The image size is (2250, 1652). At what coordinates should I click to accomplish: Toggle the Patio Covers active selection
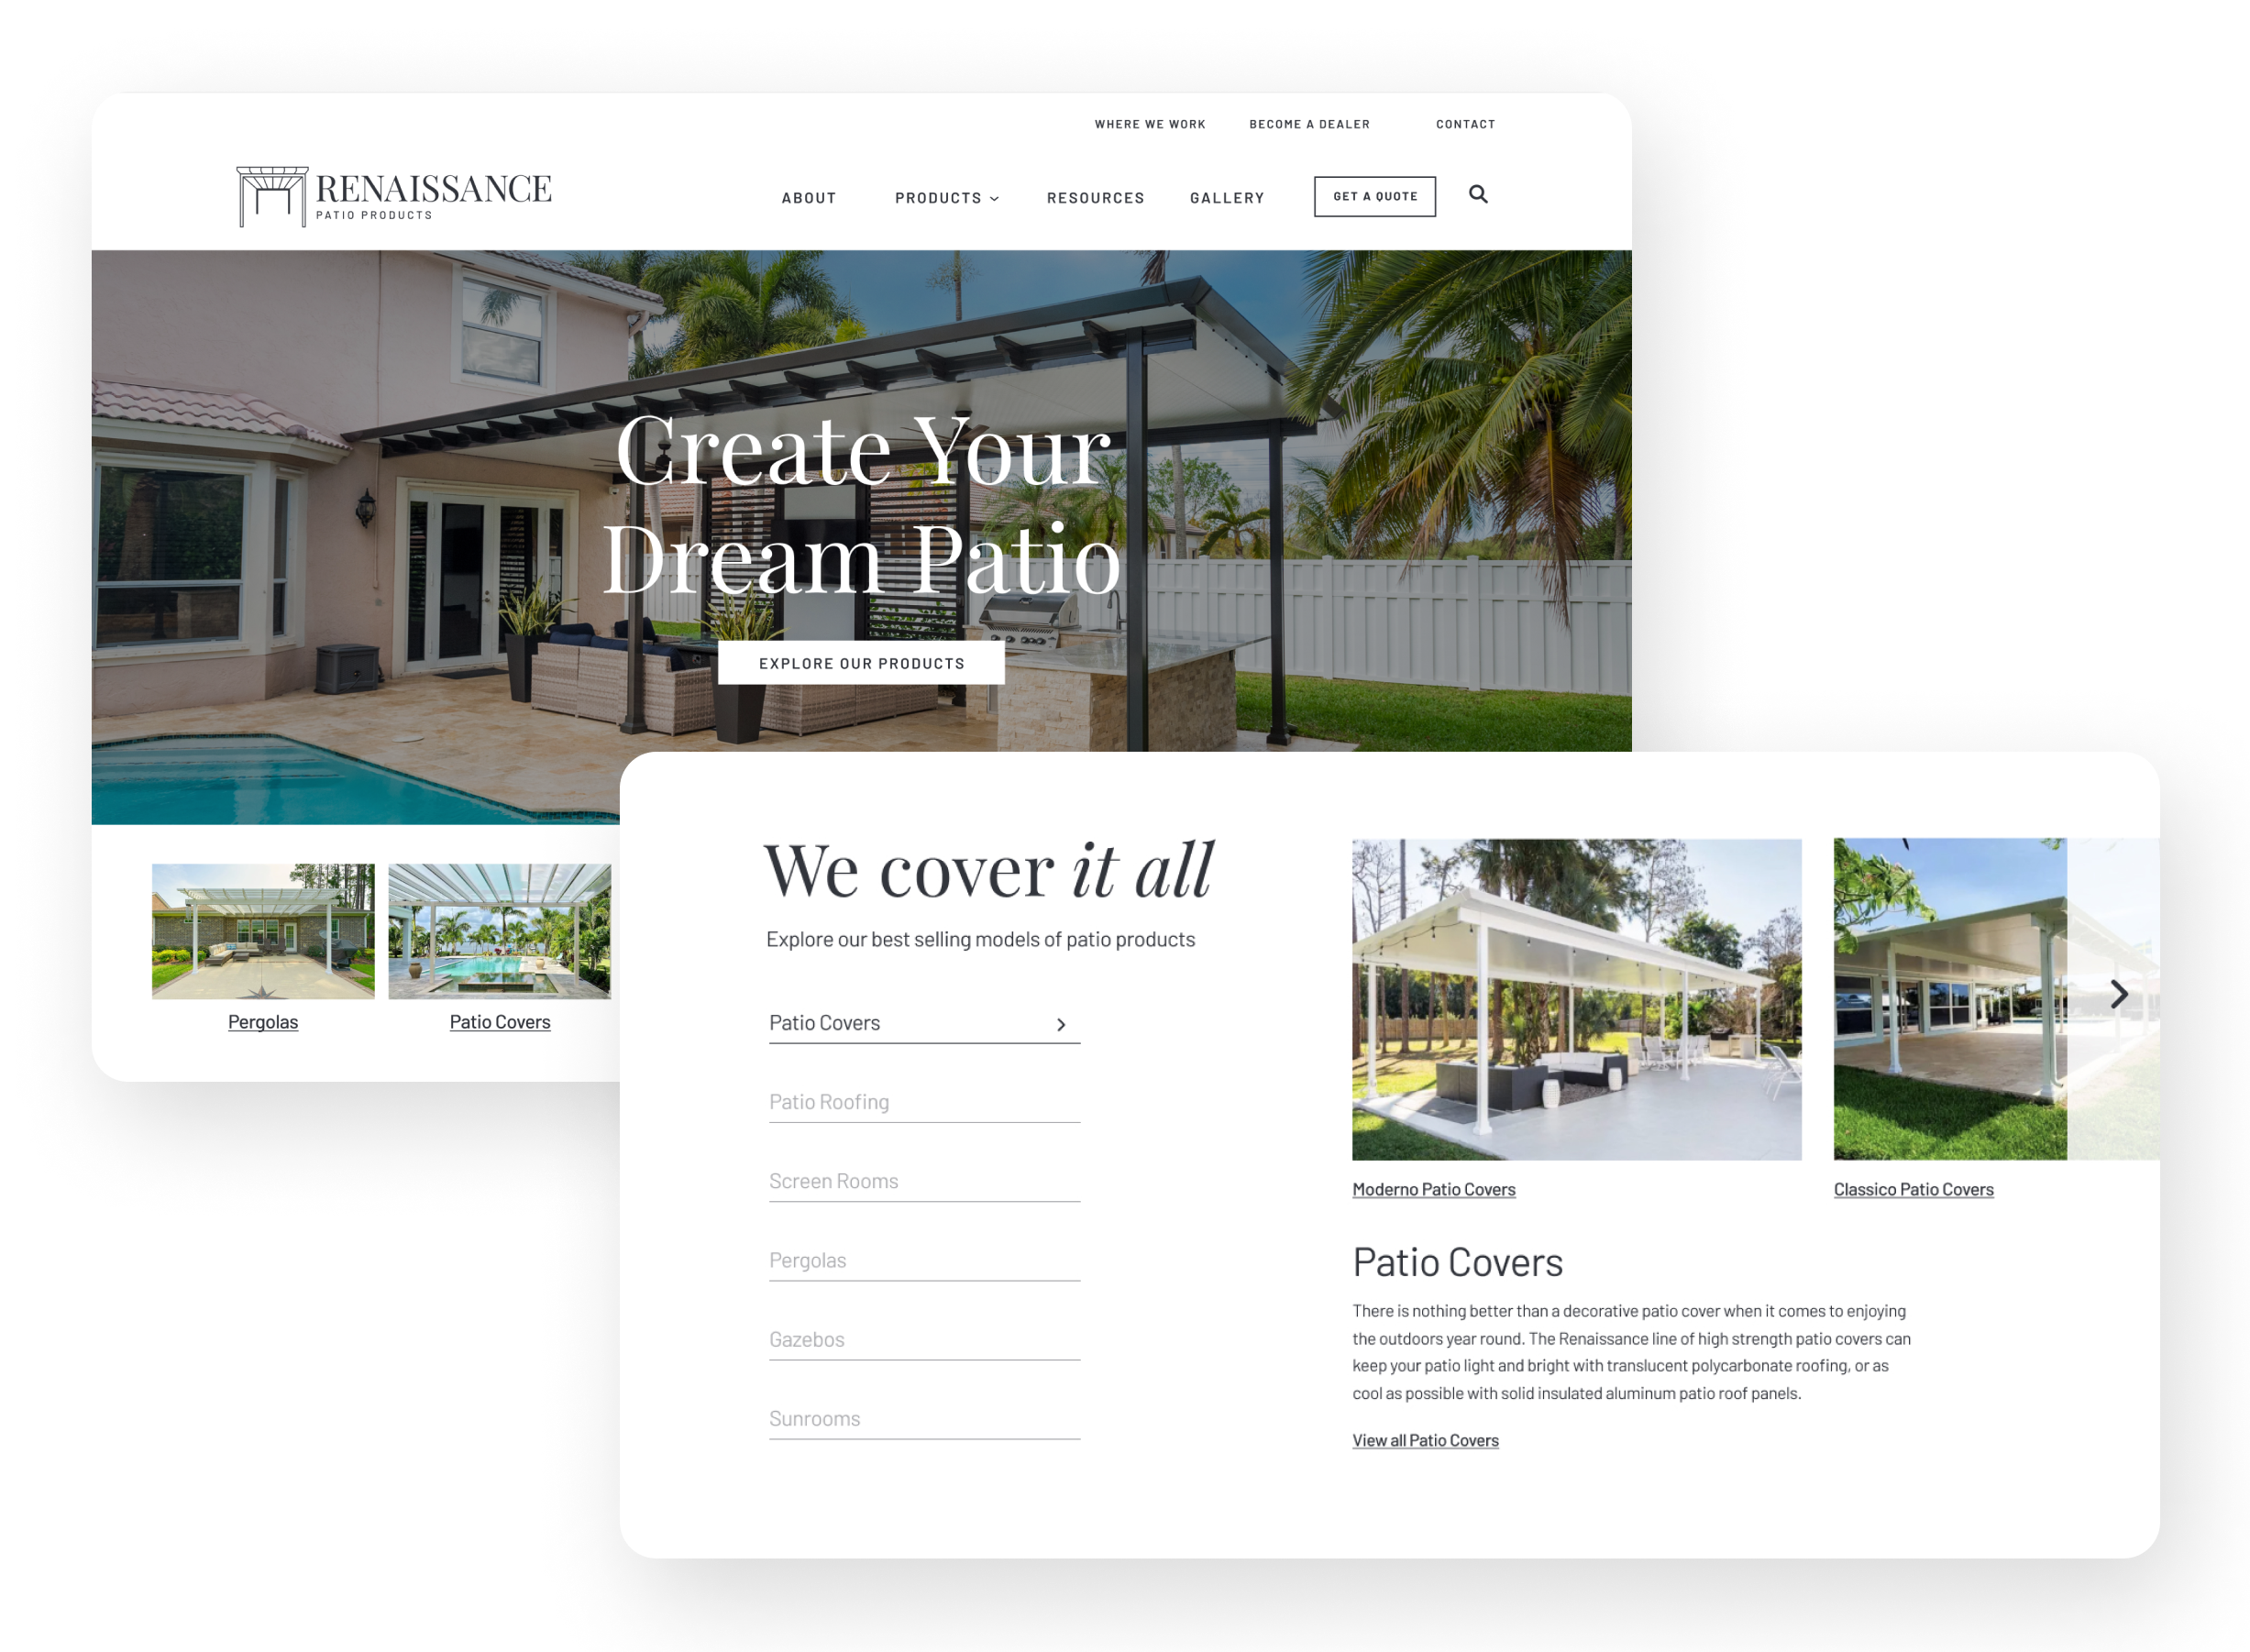(922, 1021)
